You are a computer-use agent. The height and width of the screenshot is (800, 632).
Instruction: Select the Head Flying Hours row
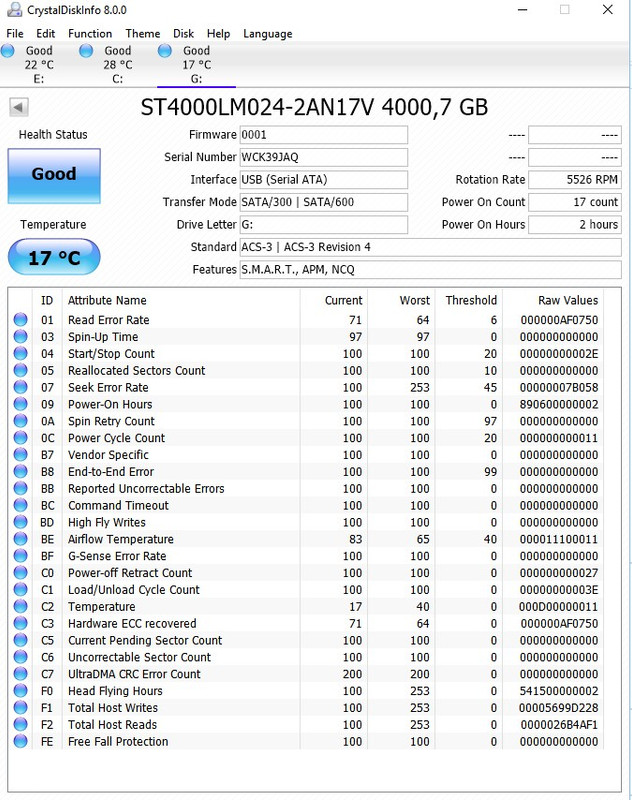click(x=306, y=690)
